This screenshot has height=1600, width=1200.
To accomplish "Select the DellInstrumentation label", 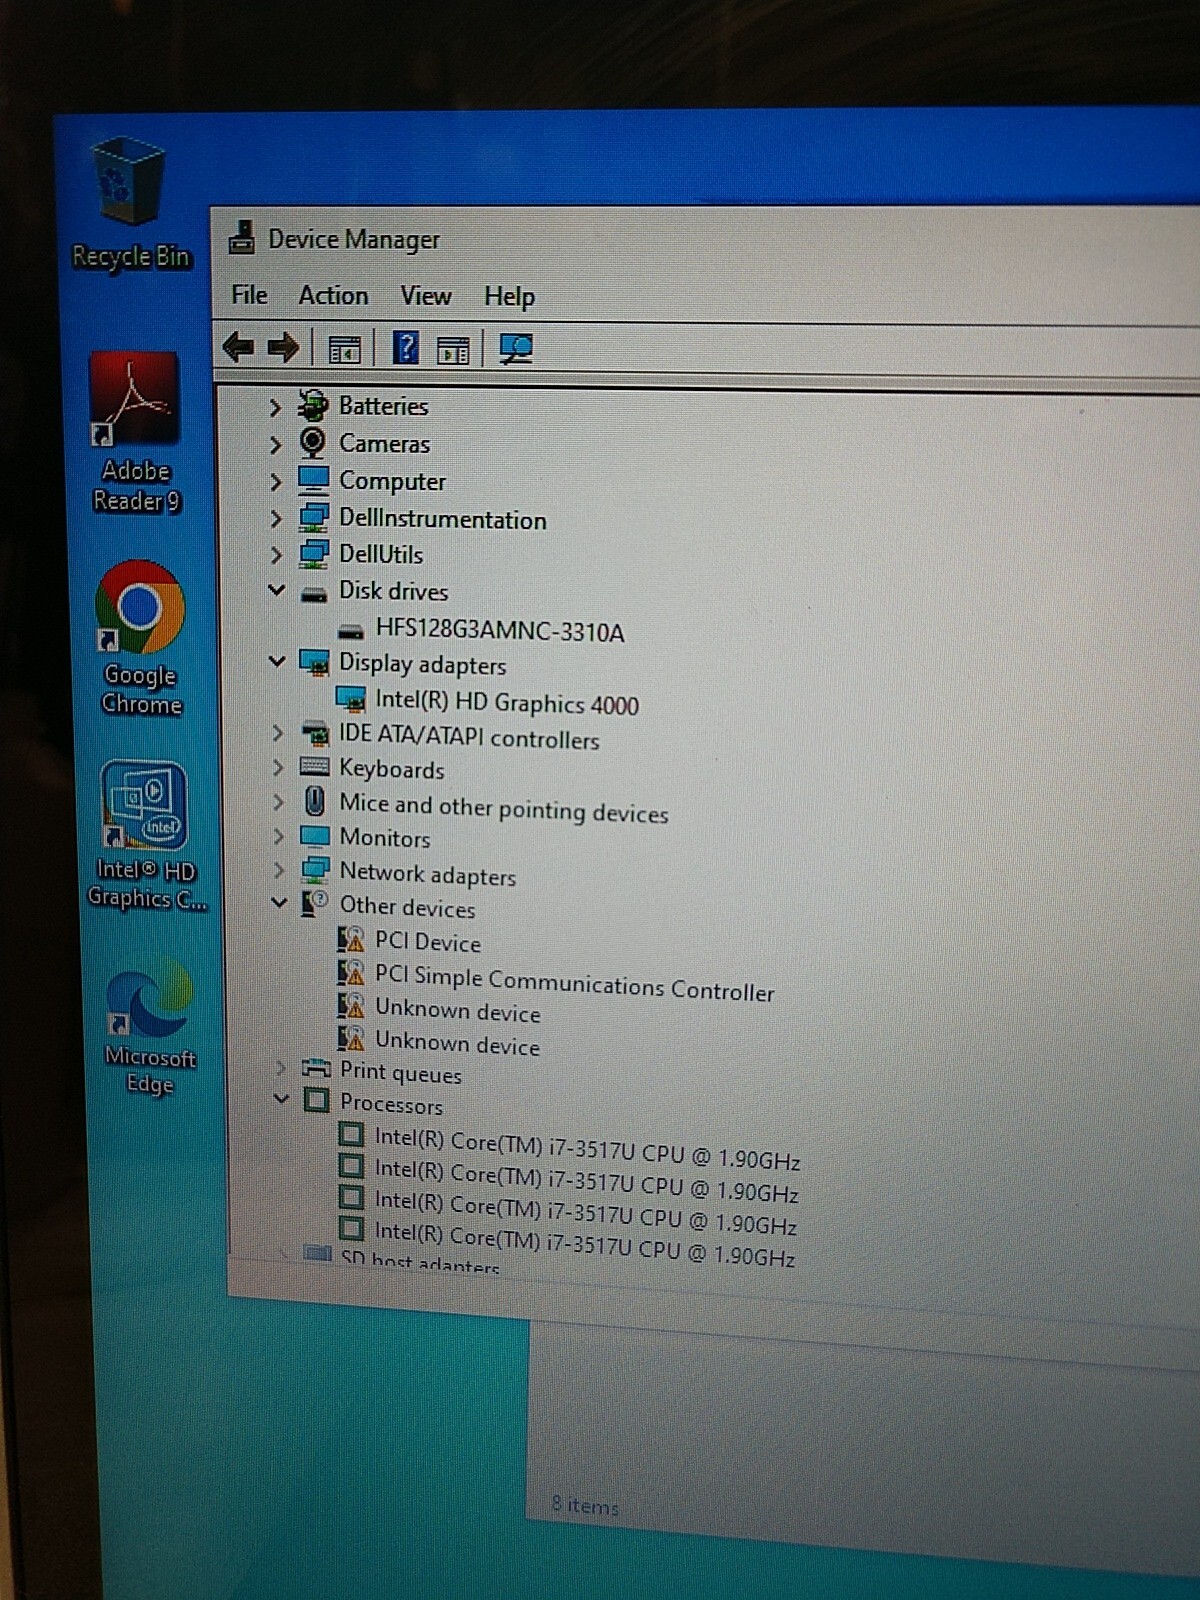I will (442, 519).
